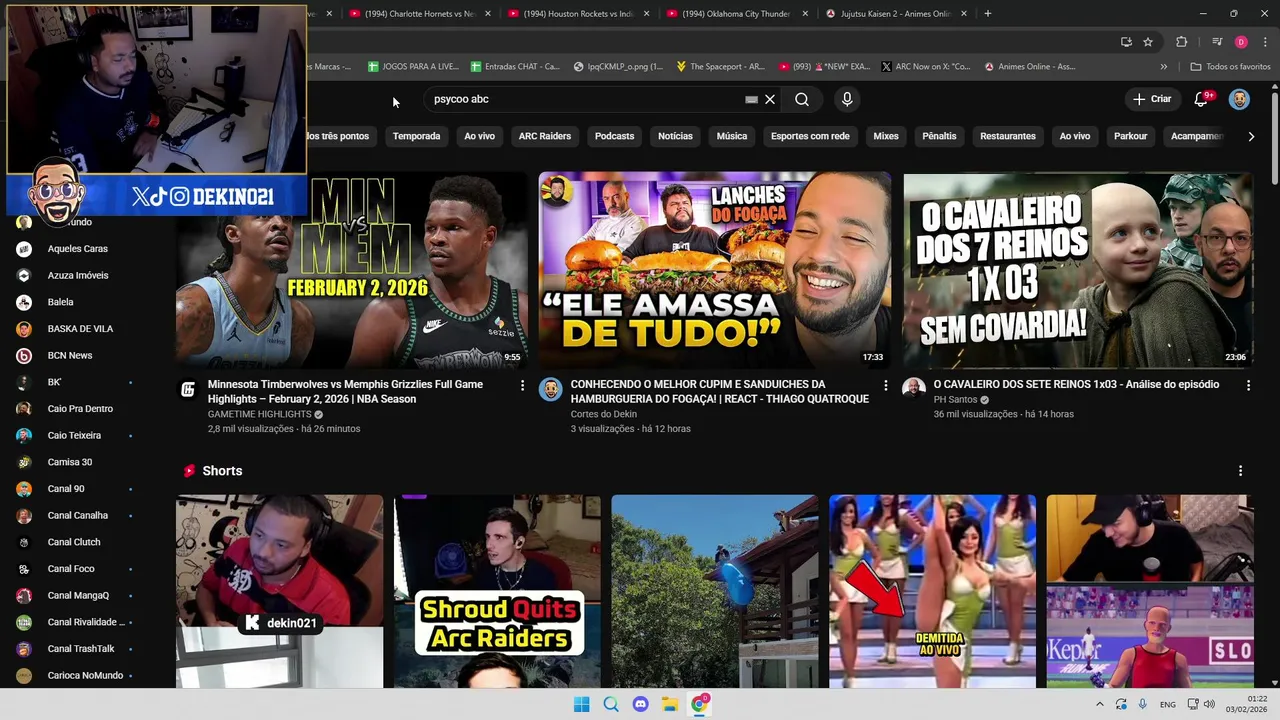Open the Canal Canalha subscription
Screen dimensions: 1280x720
pyautogui.click(x=78, y=515)
